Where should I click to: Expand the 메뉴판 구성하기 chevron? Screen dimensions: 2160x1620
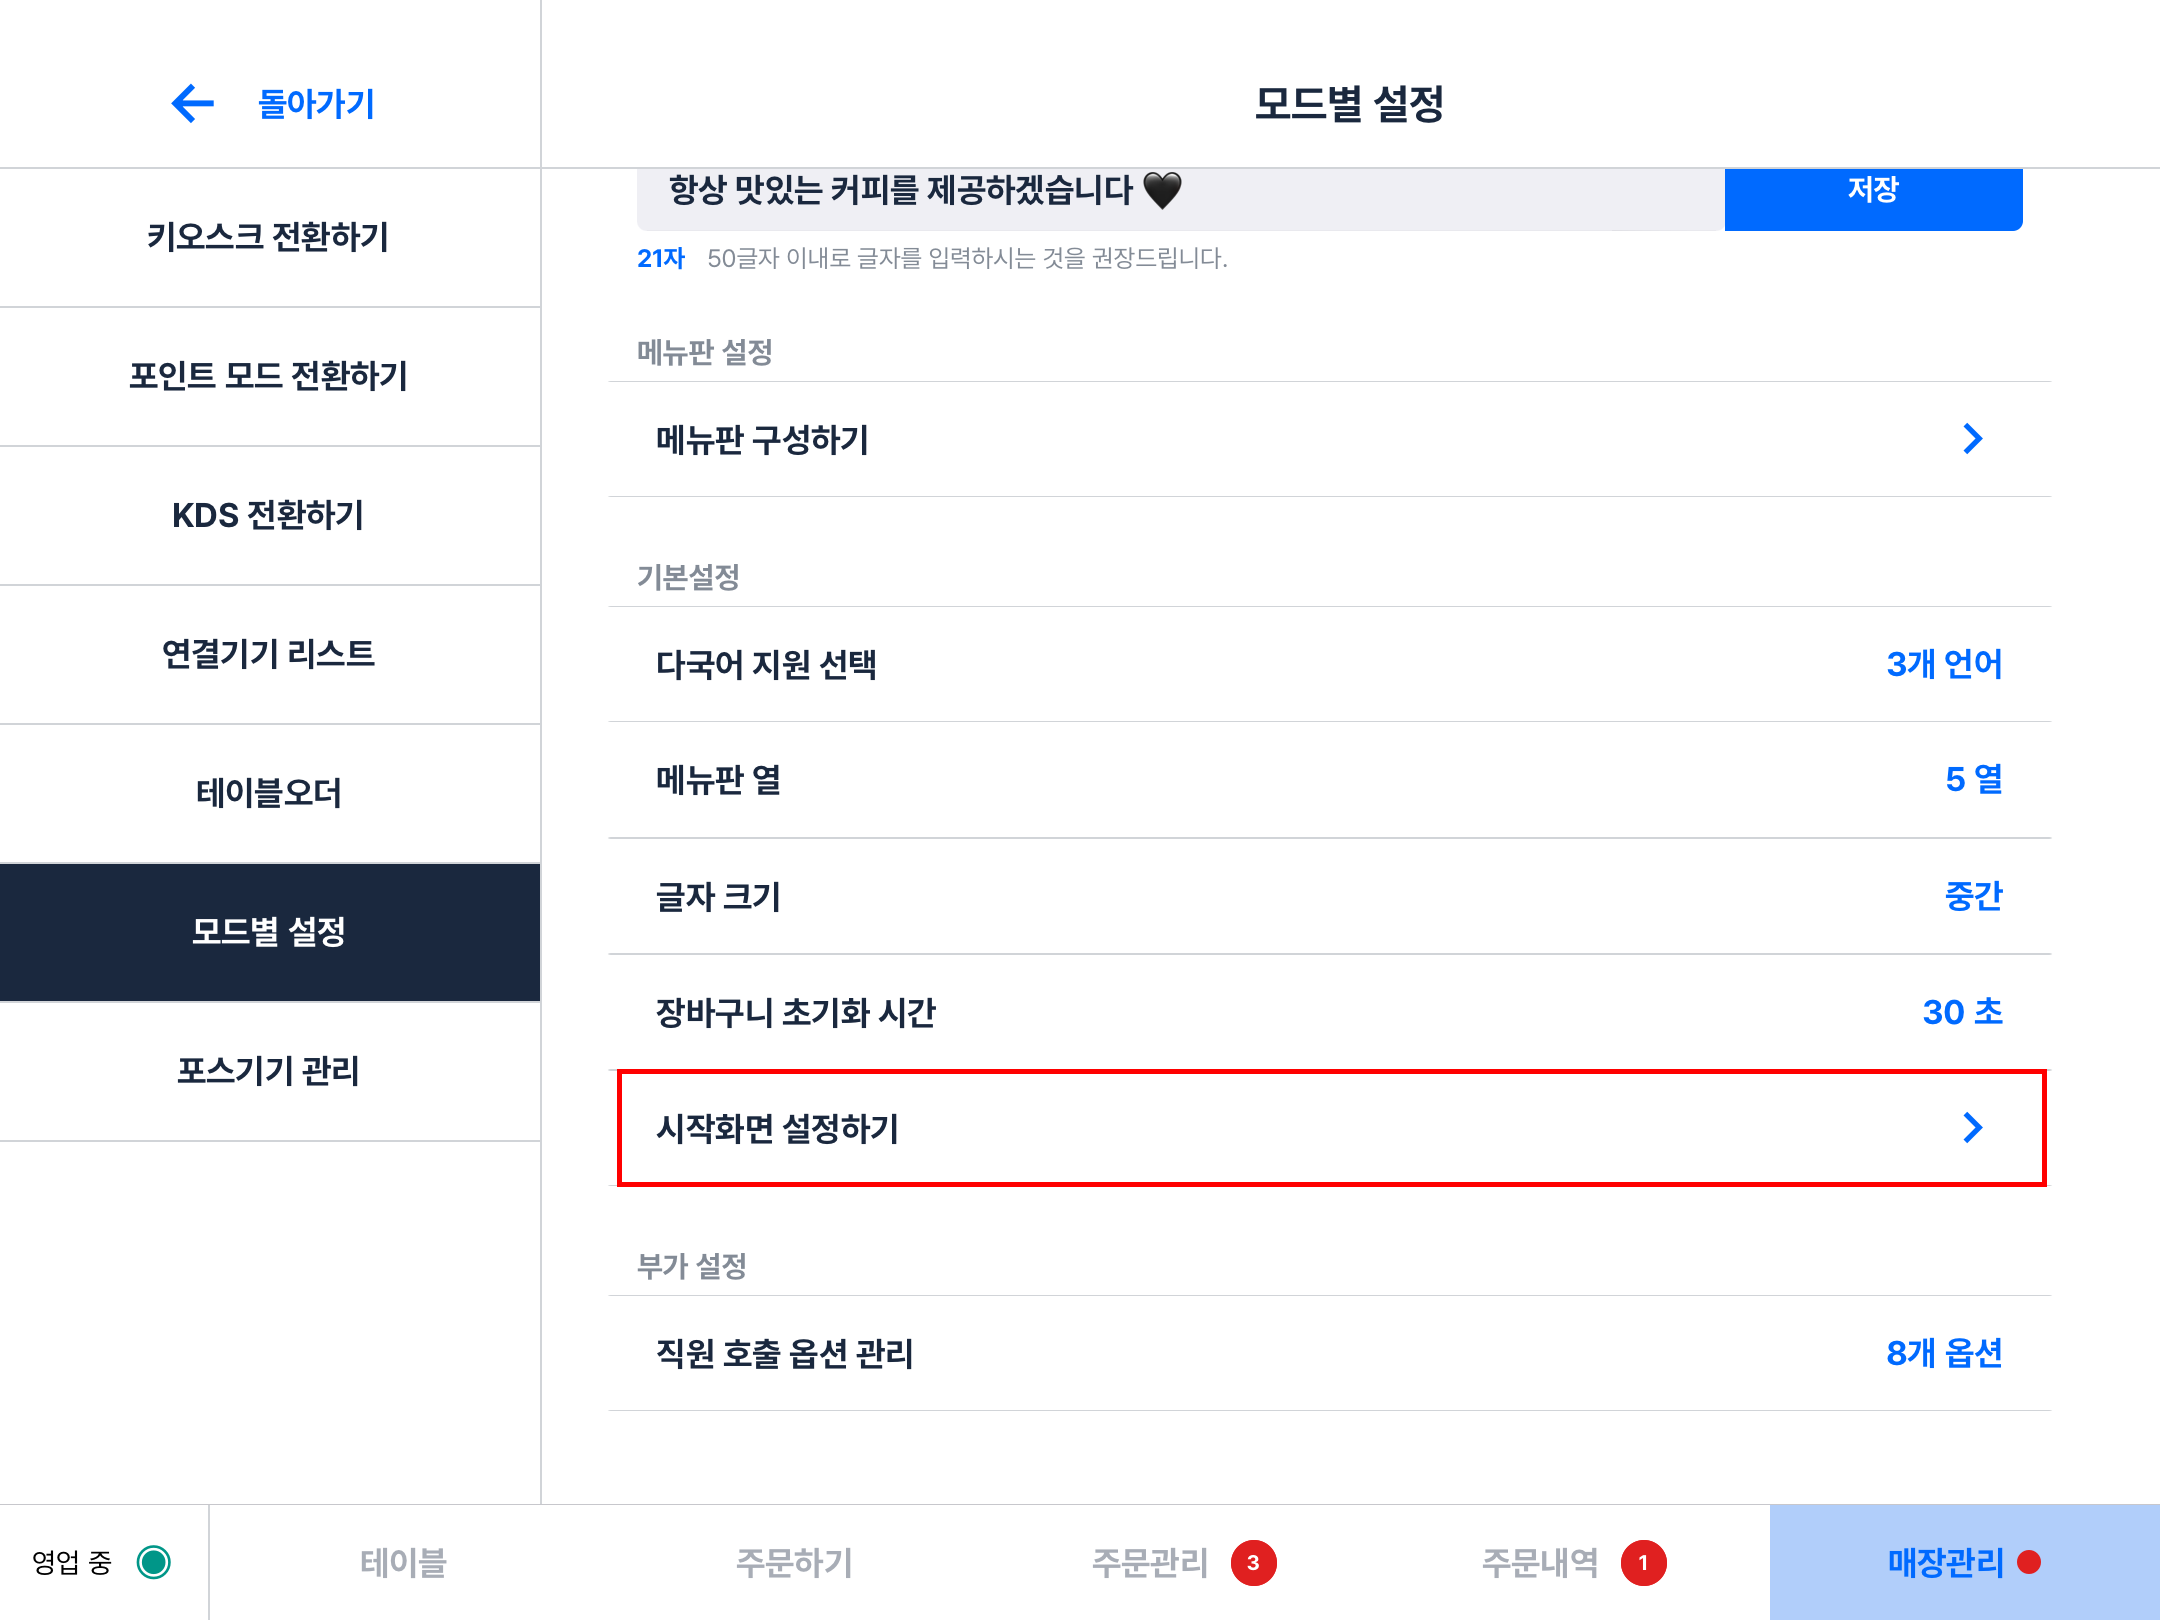point(1972,439)
